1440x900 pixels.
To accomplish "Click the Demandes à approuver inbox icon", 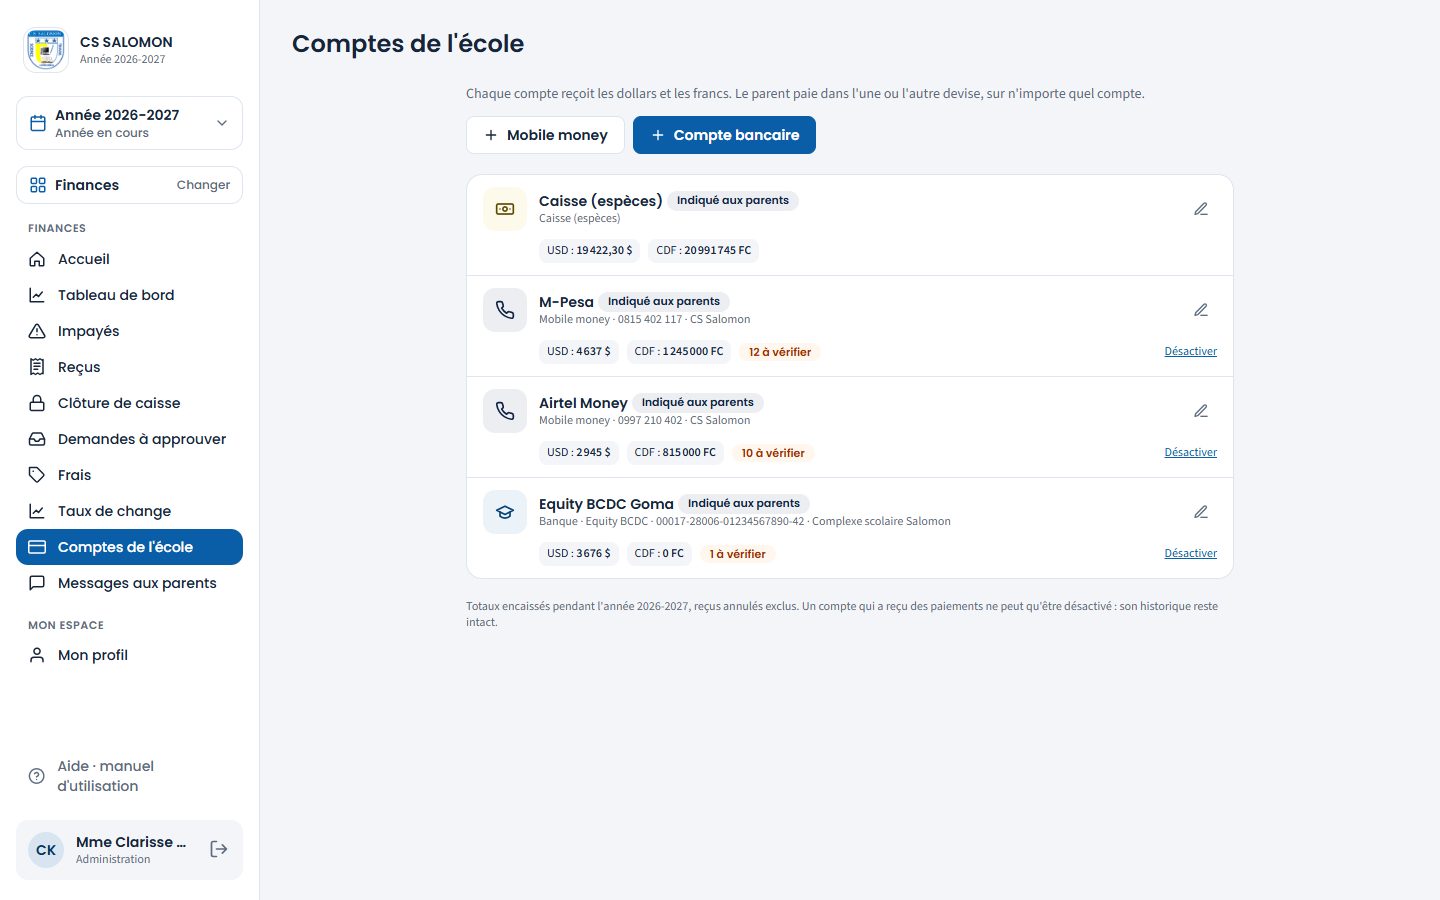I will point(37,439).
